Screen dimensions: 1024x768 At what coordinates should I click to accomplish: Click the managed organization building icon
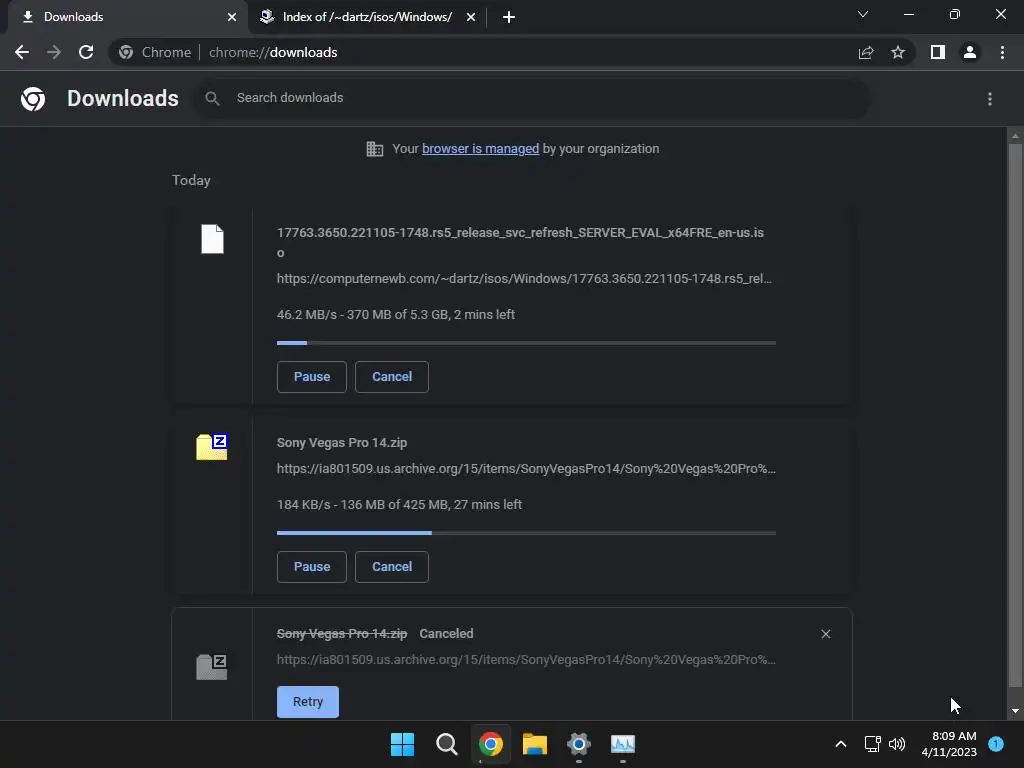pyautogui.click(x=375, y=149)
